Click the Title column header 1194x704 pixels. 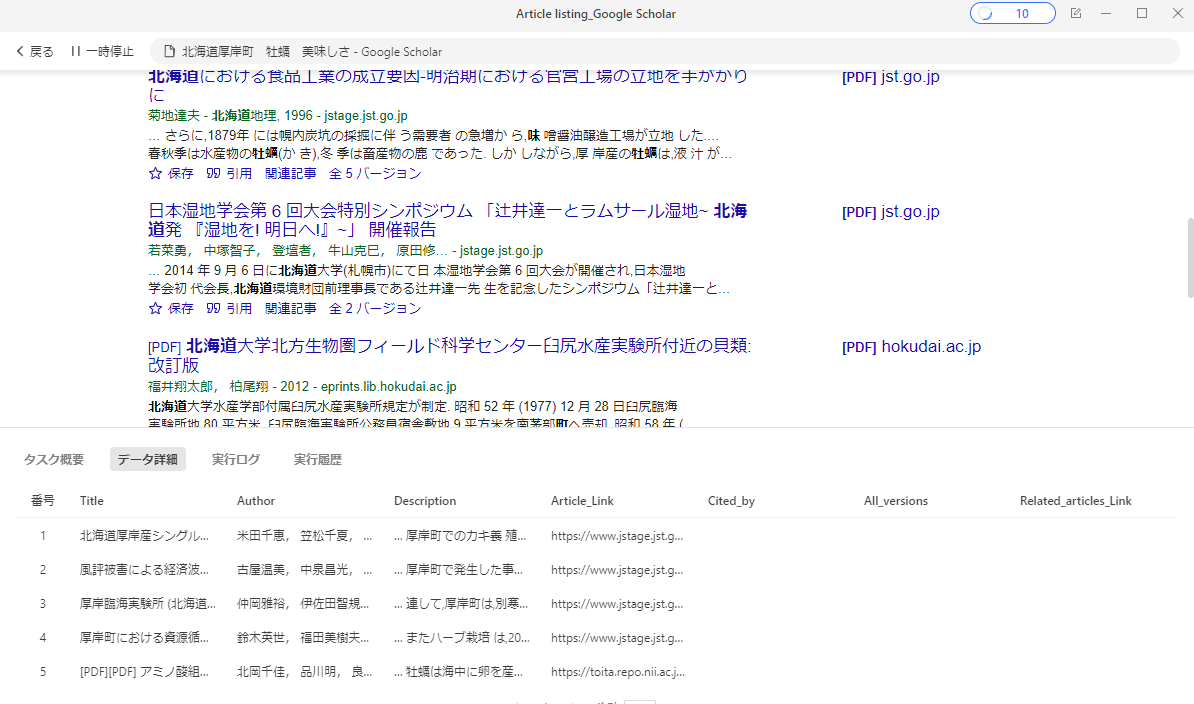click(x=91, y=501)
